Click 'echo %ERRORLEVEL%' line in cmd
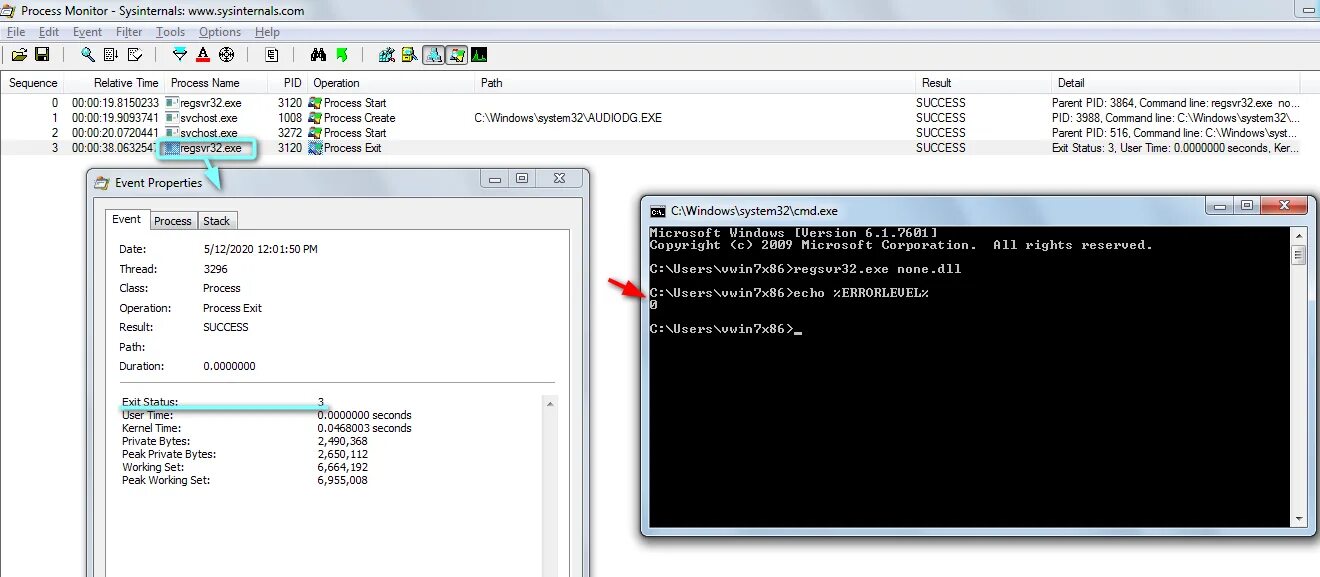Image resolution: width=1320 pixels, height=577 pixels. (860, 293)
